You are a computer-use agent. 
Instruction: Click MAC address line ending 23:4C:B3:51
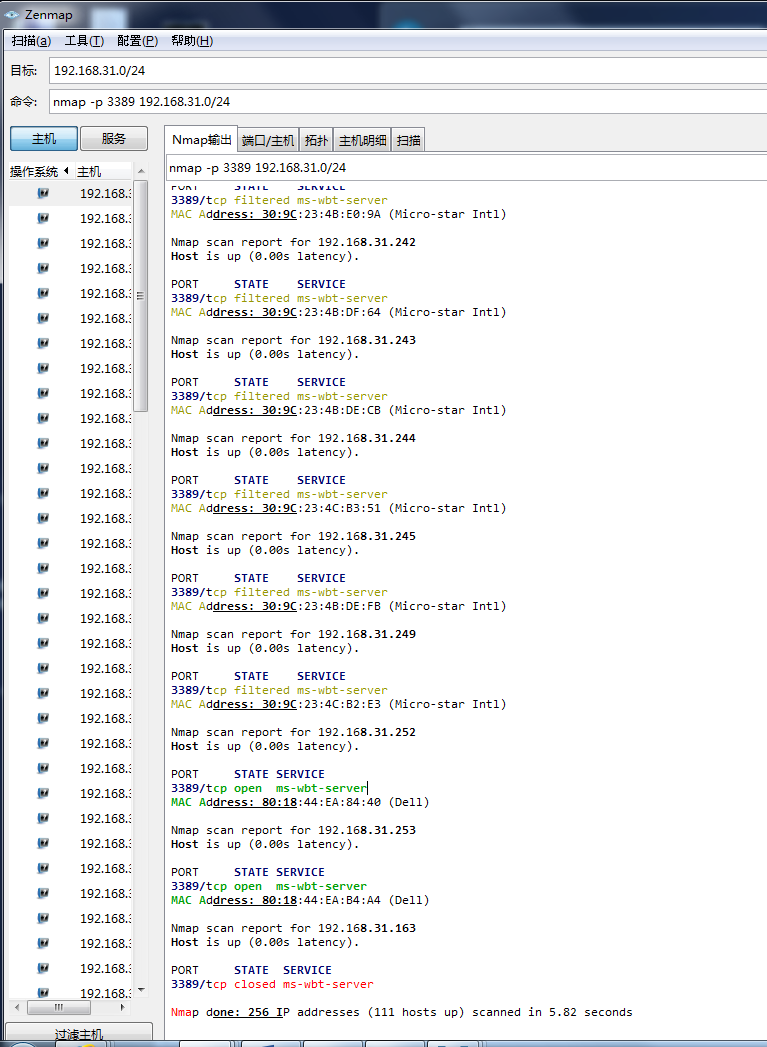(338, 509)
